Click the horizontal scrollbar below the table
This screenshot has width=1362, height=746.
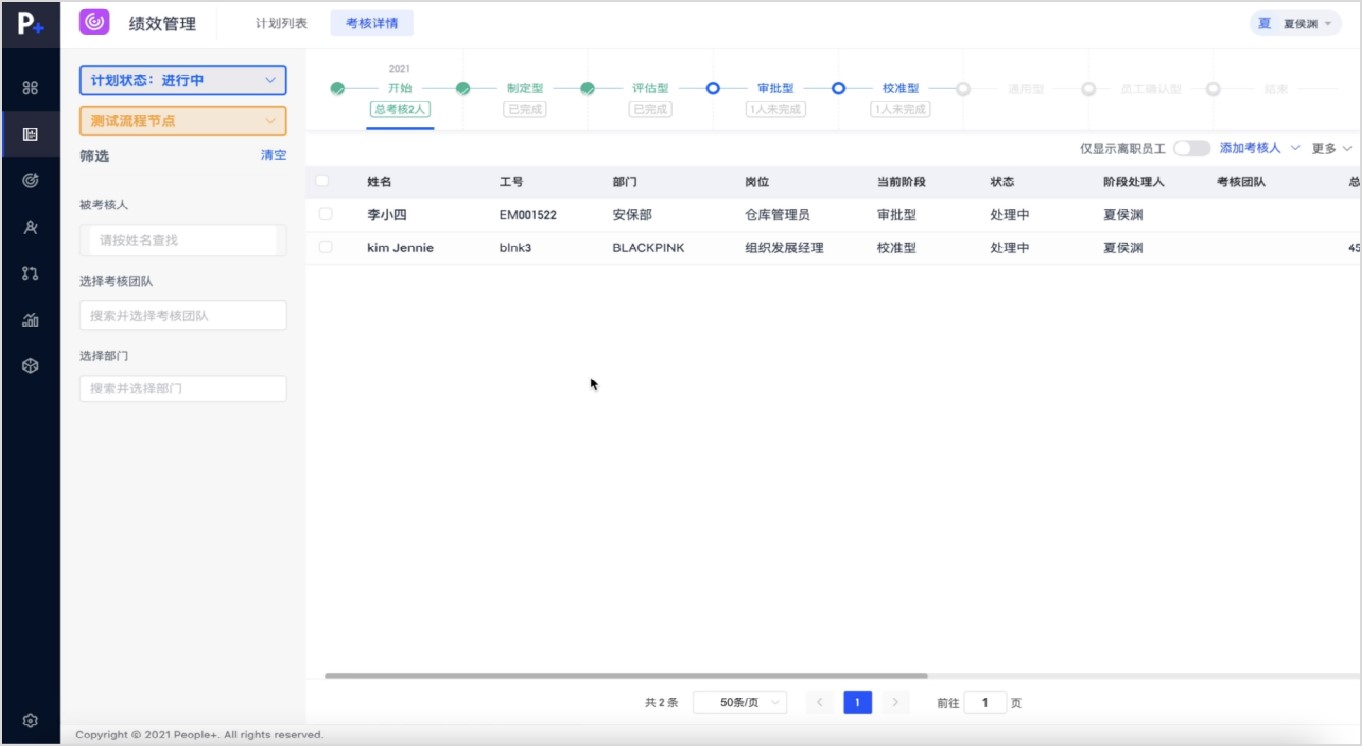pos(626,677)
